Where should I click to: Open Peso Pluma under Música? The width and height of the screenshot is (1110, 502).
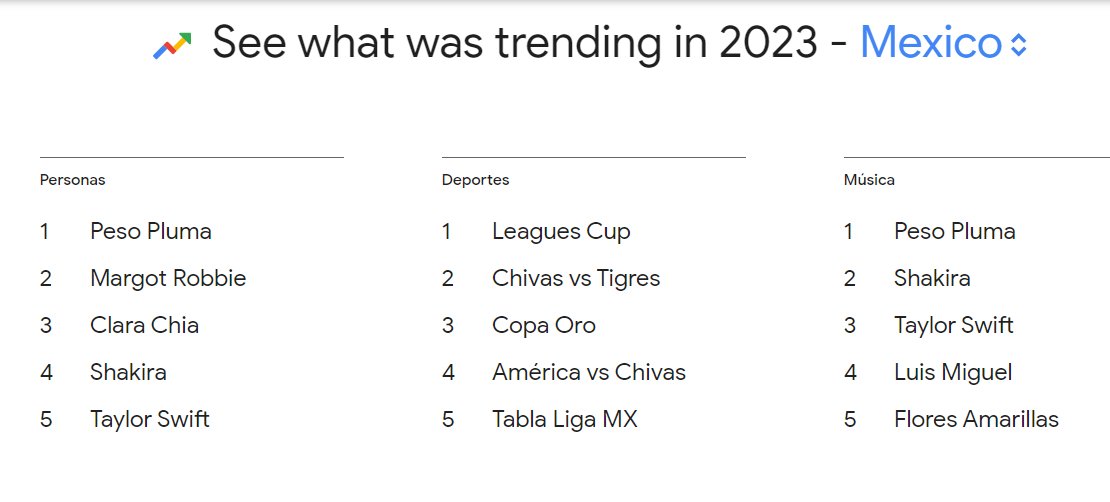pos(955,231)
